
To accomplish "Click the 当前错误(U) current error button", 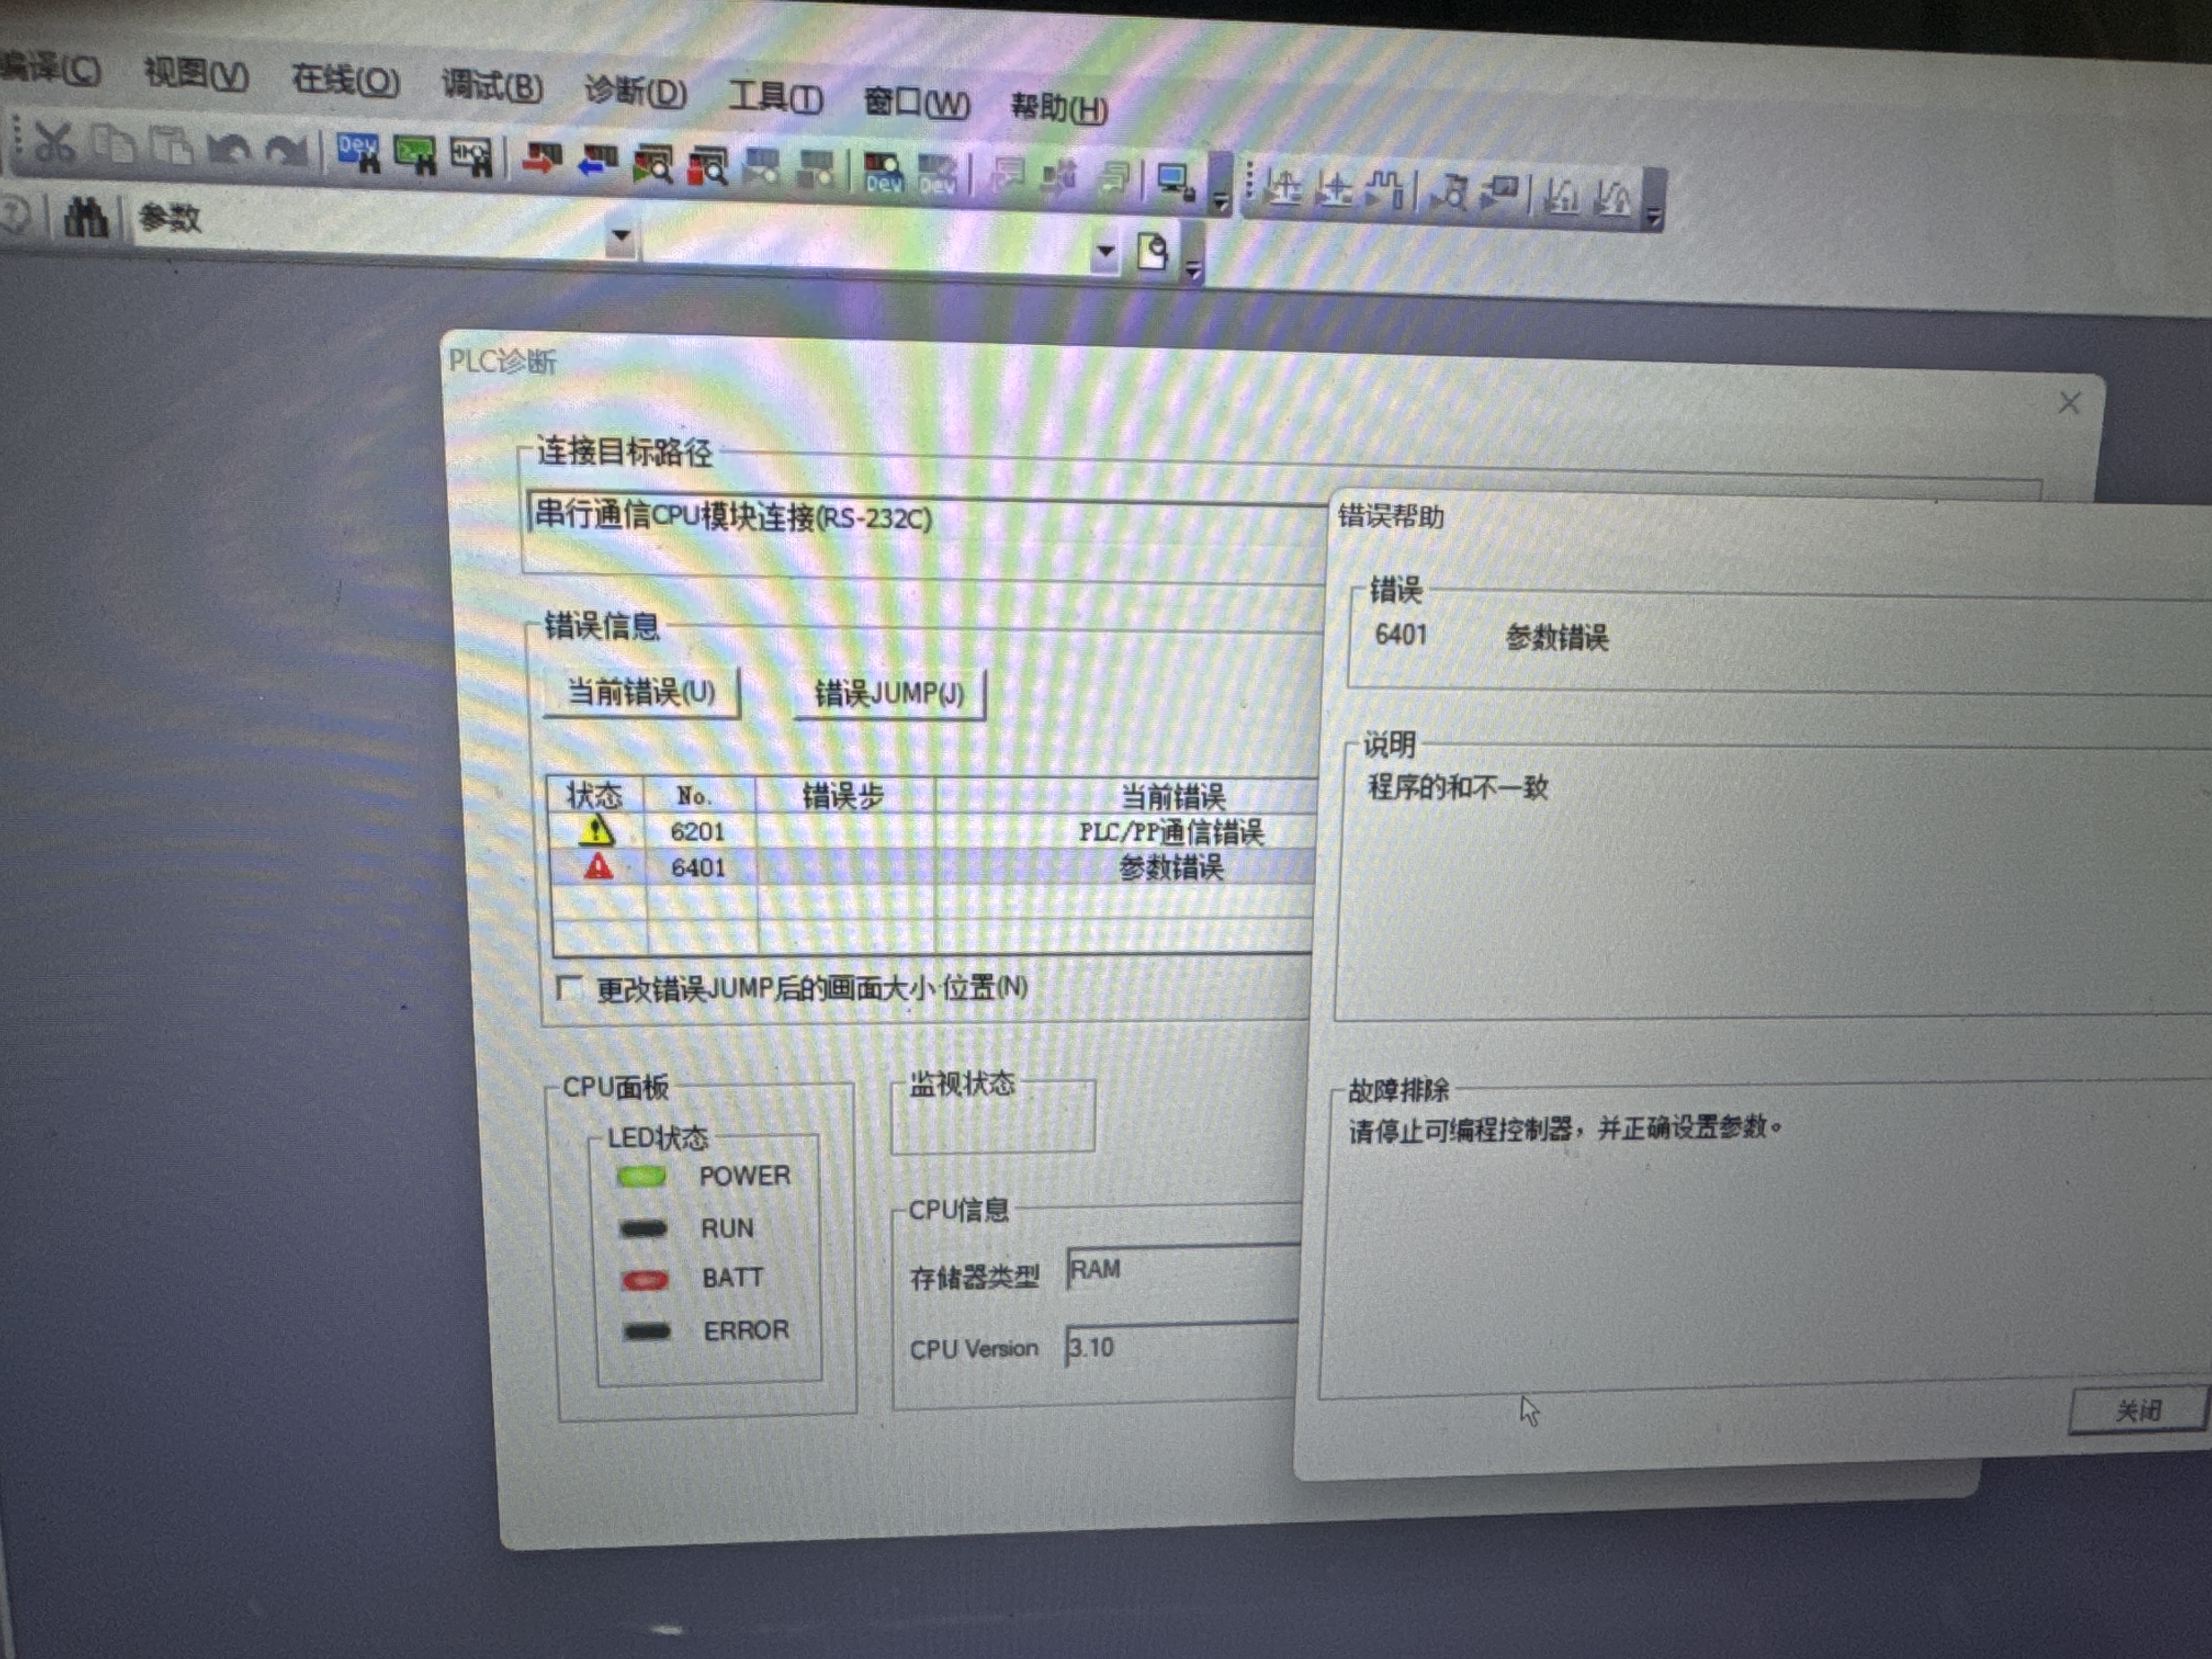I will pyautogui.click(x=641, y=692).
